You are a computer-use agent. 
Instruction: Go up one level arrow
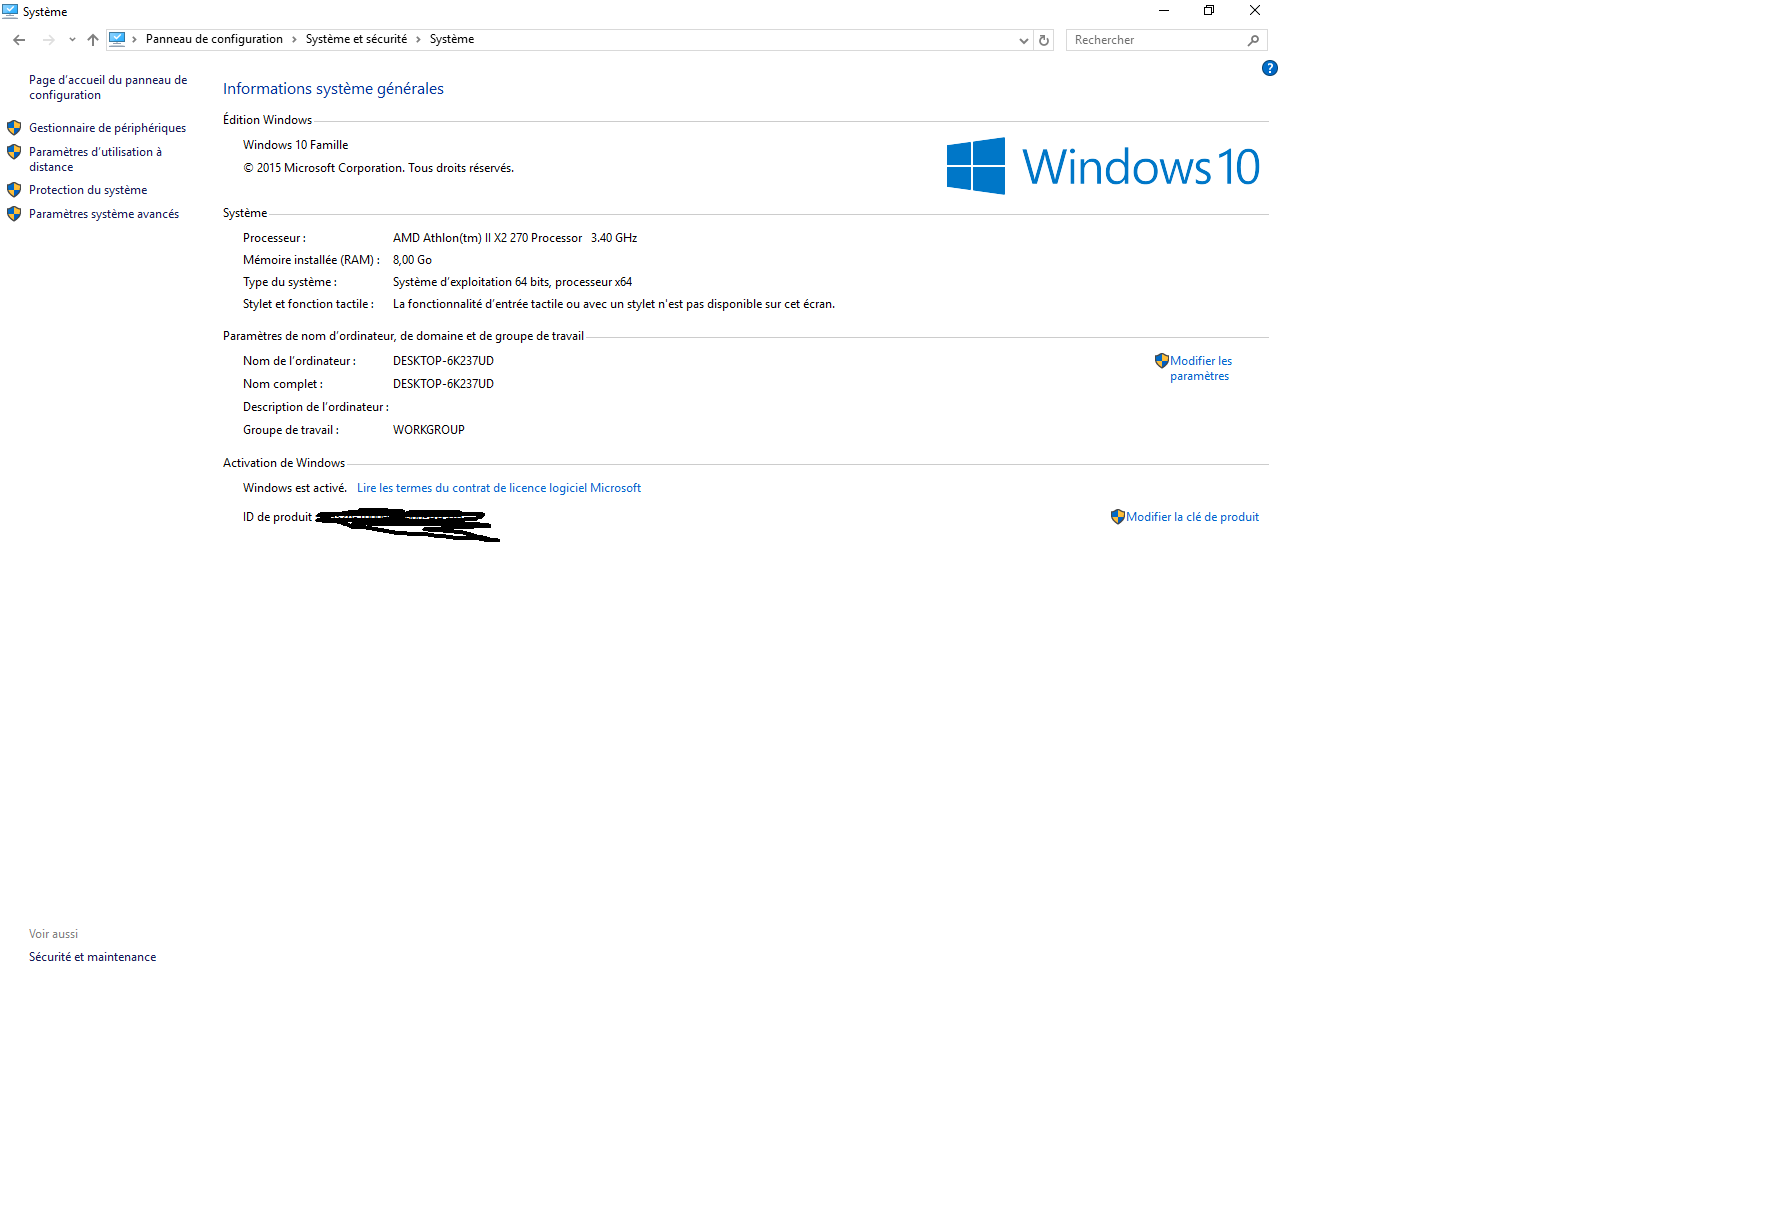click(x=93, y=40)
